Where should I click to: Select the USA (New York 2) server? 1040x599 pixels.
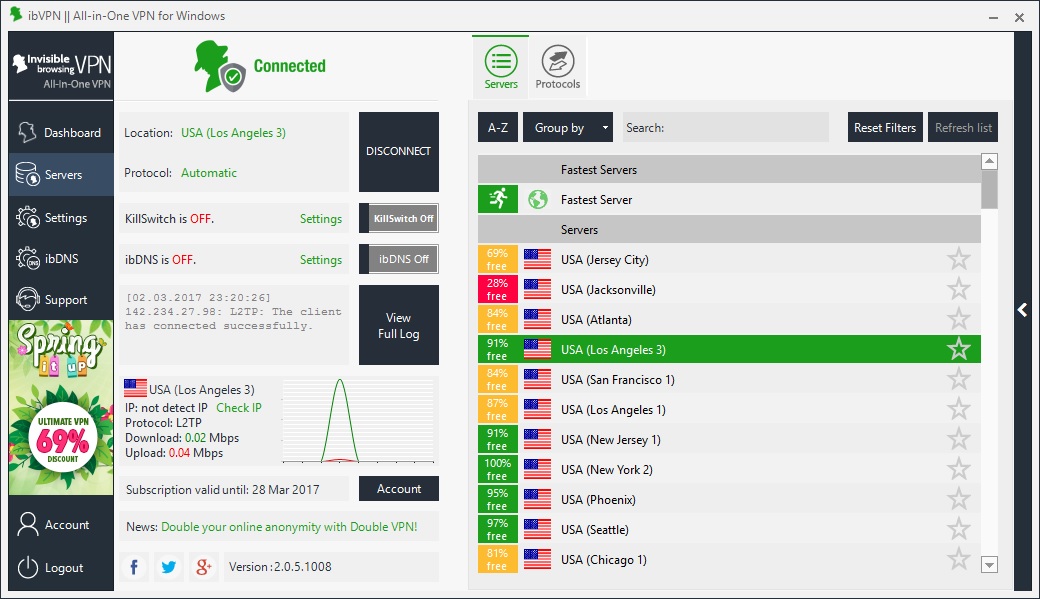[x=730, y=469]
